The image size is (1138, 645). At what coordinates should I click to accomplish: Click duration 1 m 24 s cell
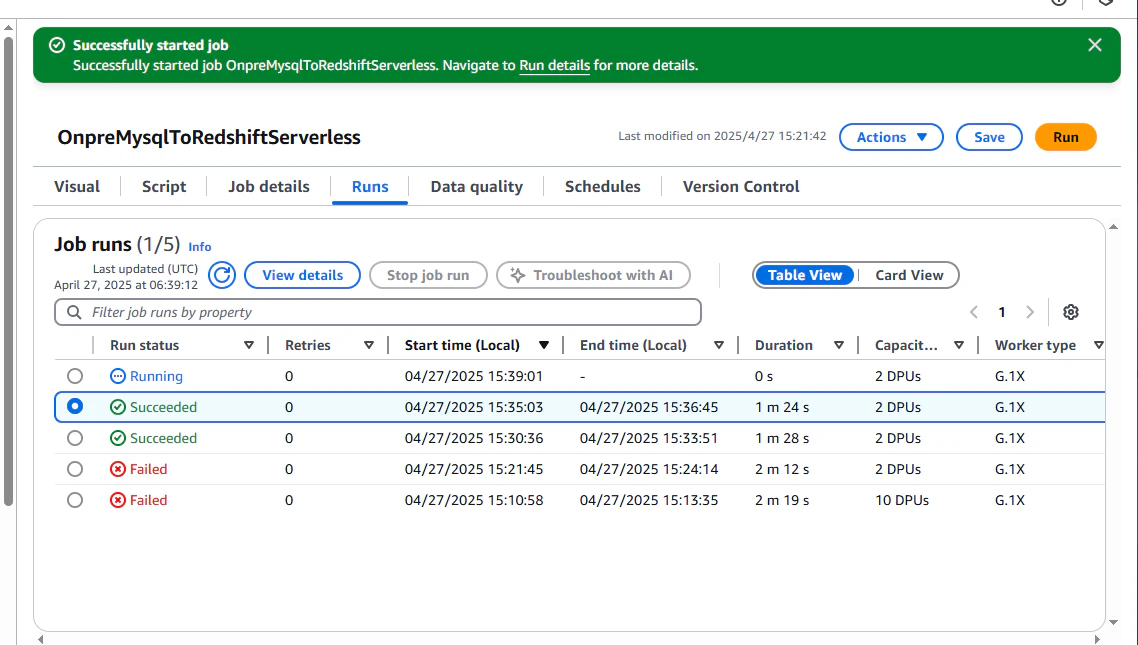[782, 407]
